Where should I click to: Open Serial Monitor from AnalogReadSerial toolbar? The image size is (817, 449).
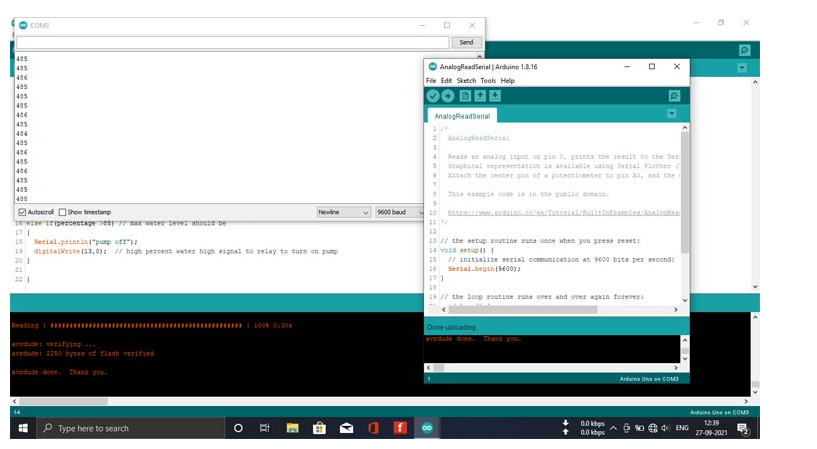pos(674,96)
